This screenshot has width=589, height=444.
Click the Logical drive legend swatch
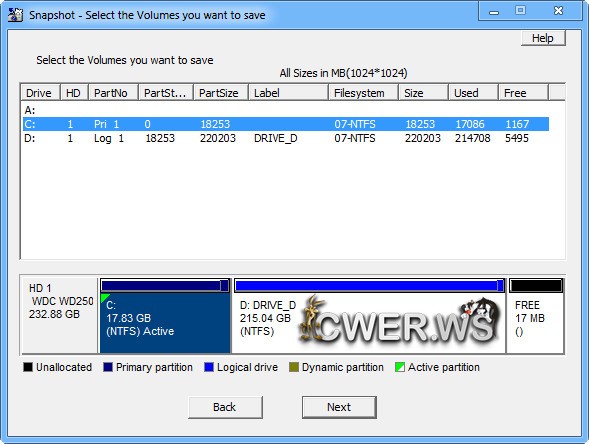pyautogui.click(x=209, y=367)
